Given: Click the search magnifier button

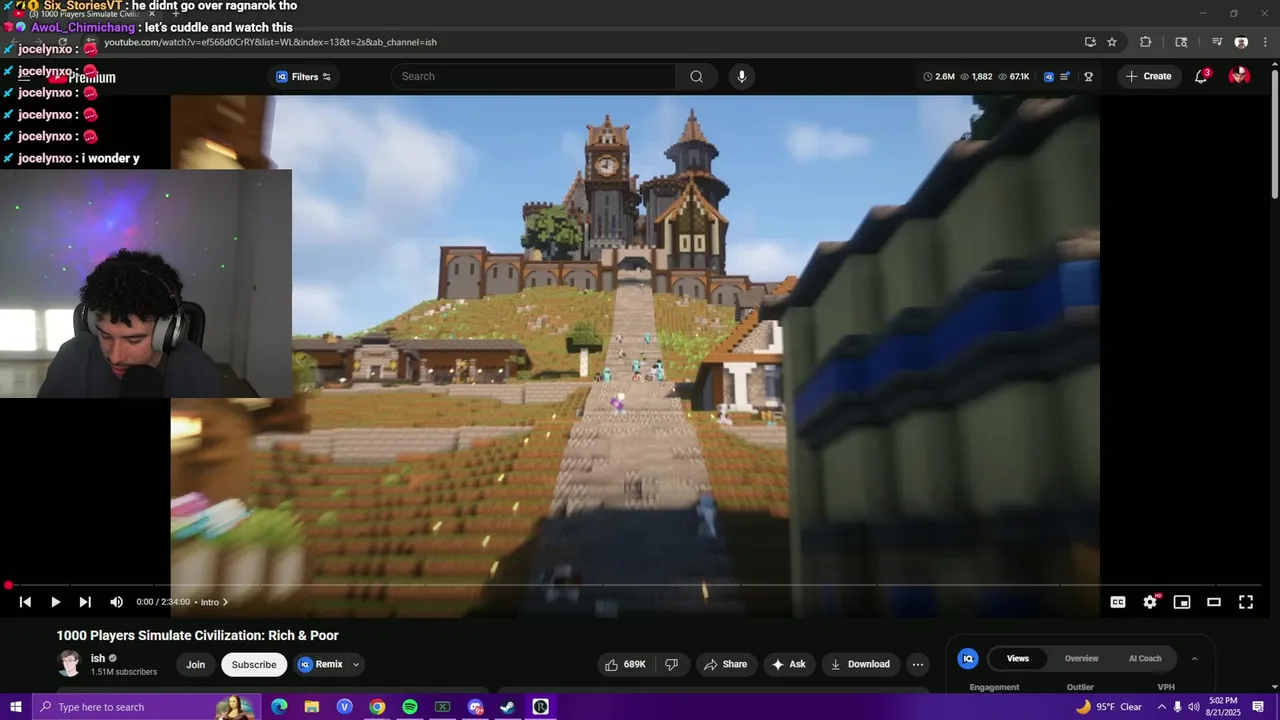Looking at the screenshot, I should 696,77.
